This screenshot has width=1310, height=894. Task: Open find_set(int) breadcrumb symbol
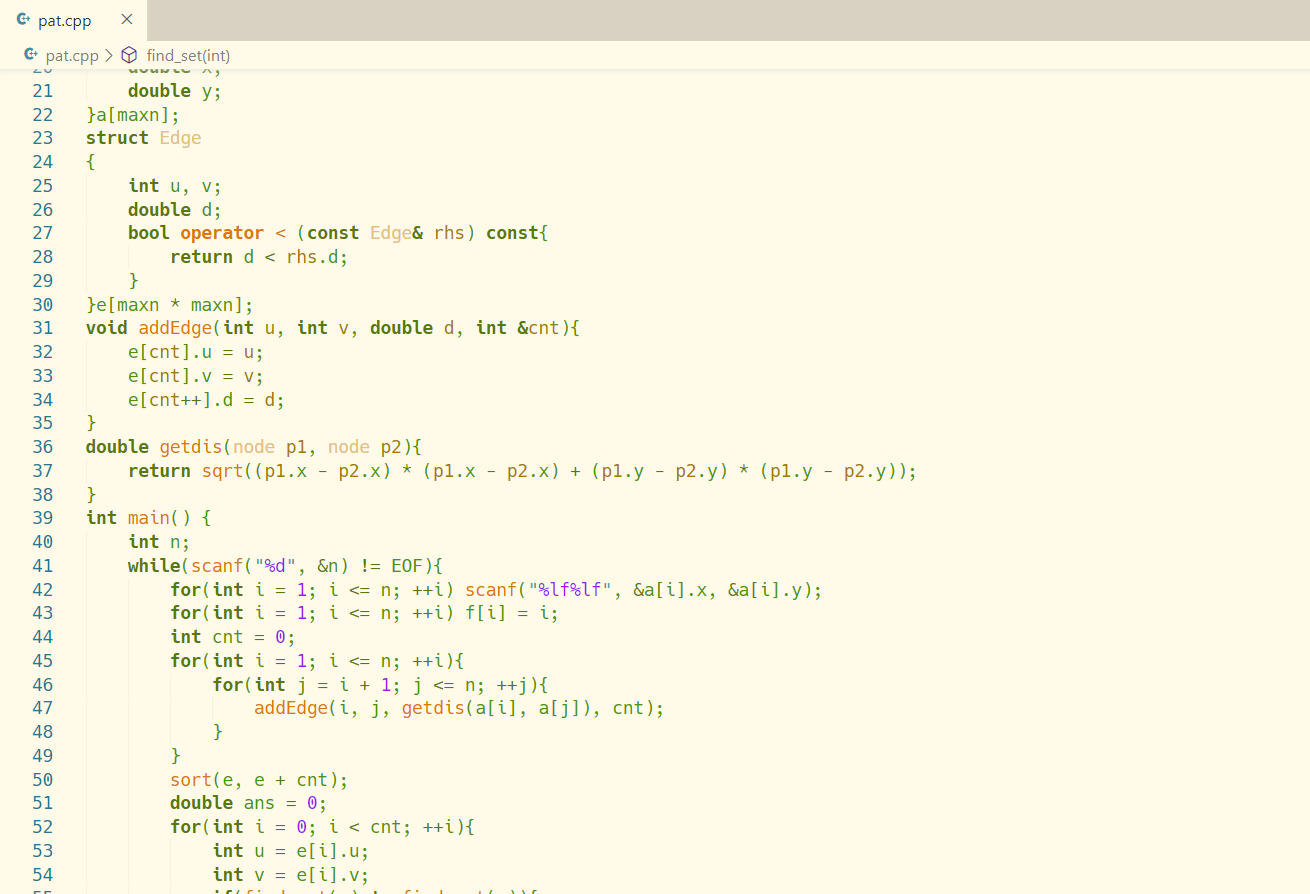(x=188, y=56)
